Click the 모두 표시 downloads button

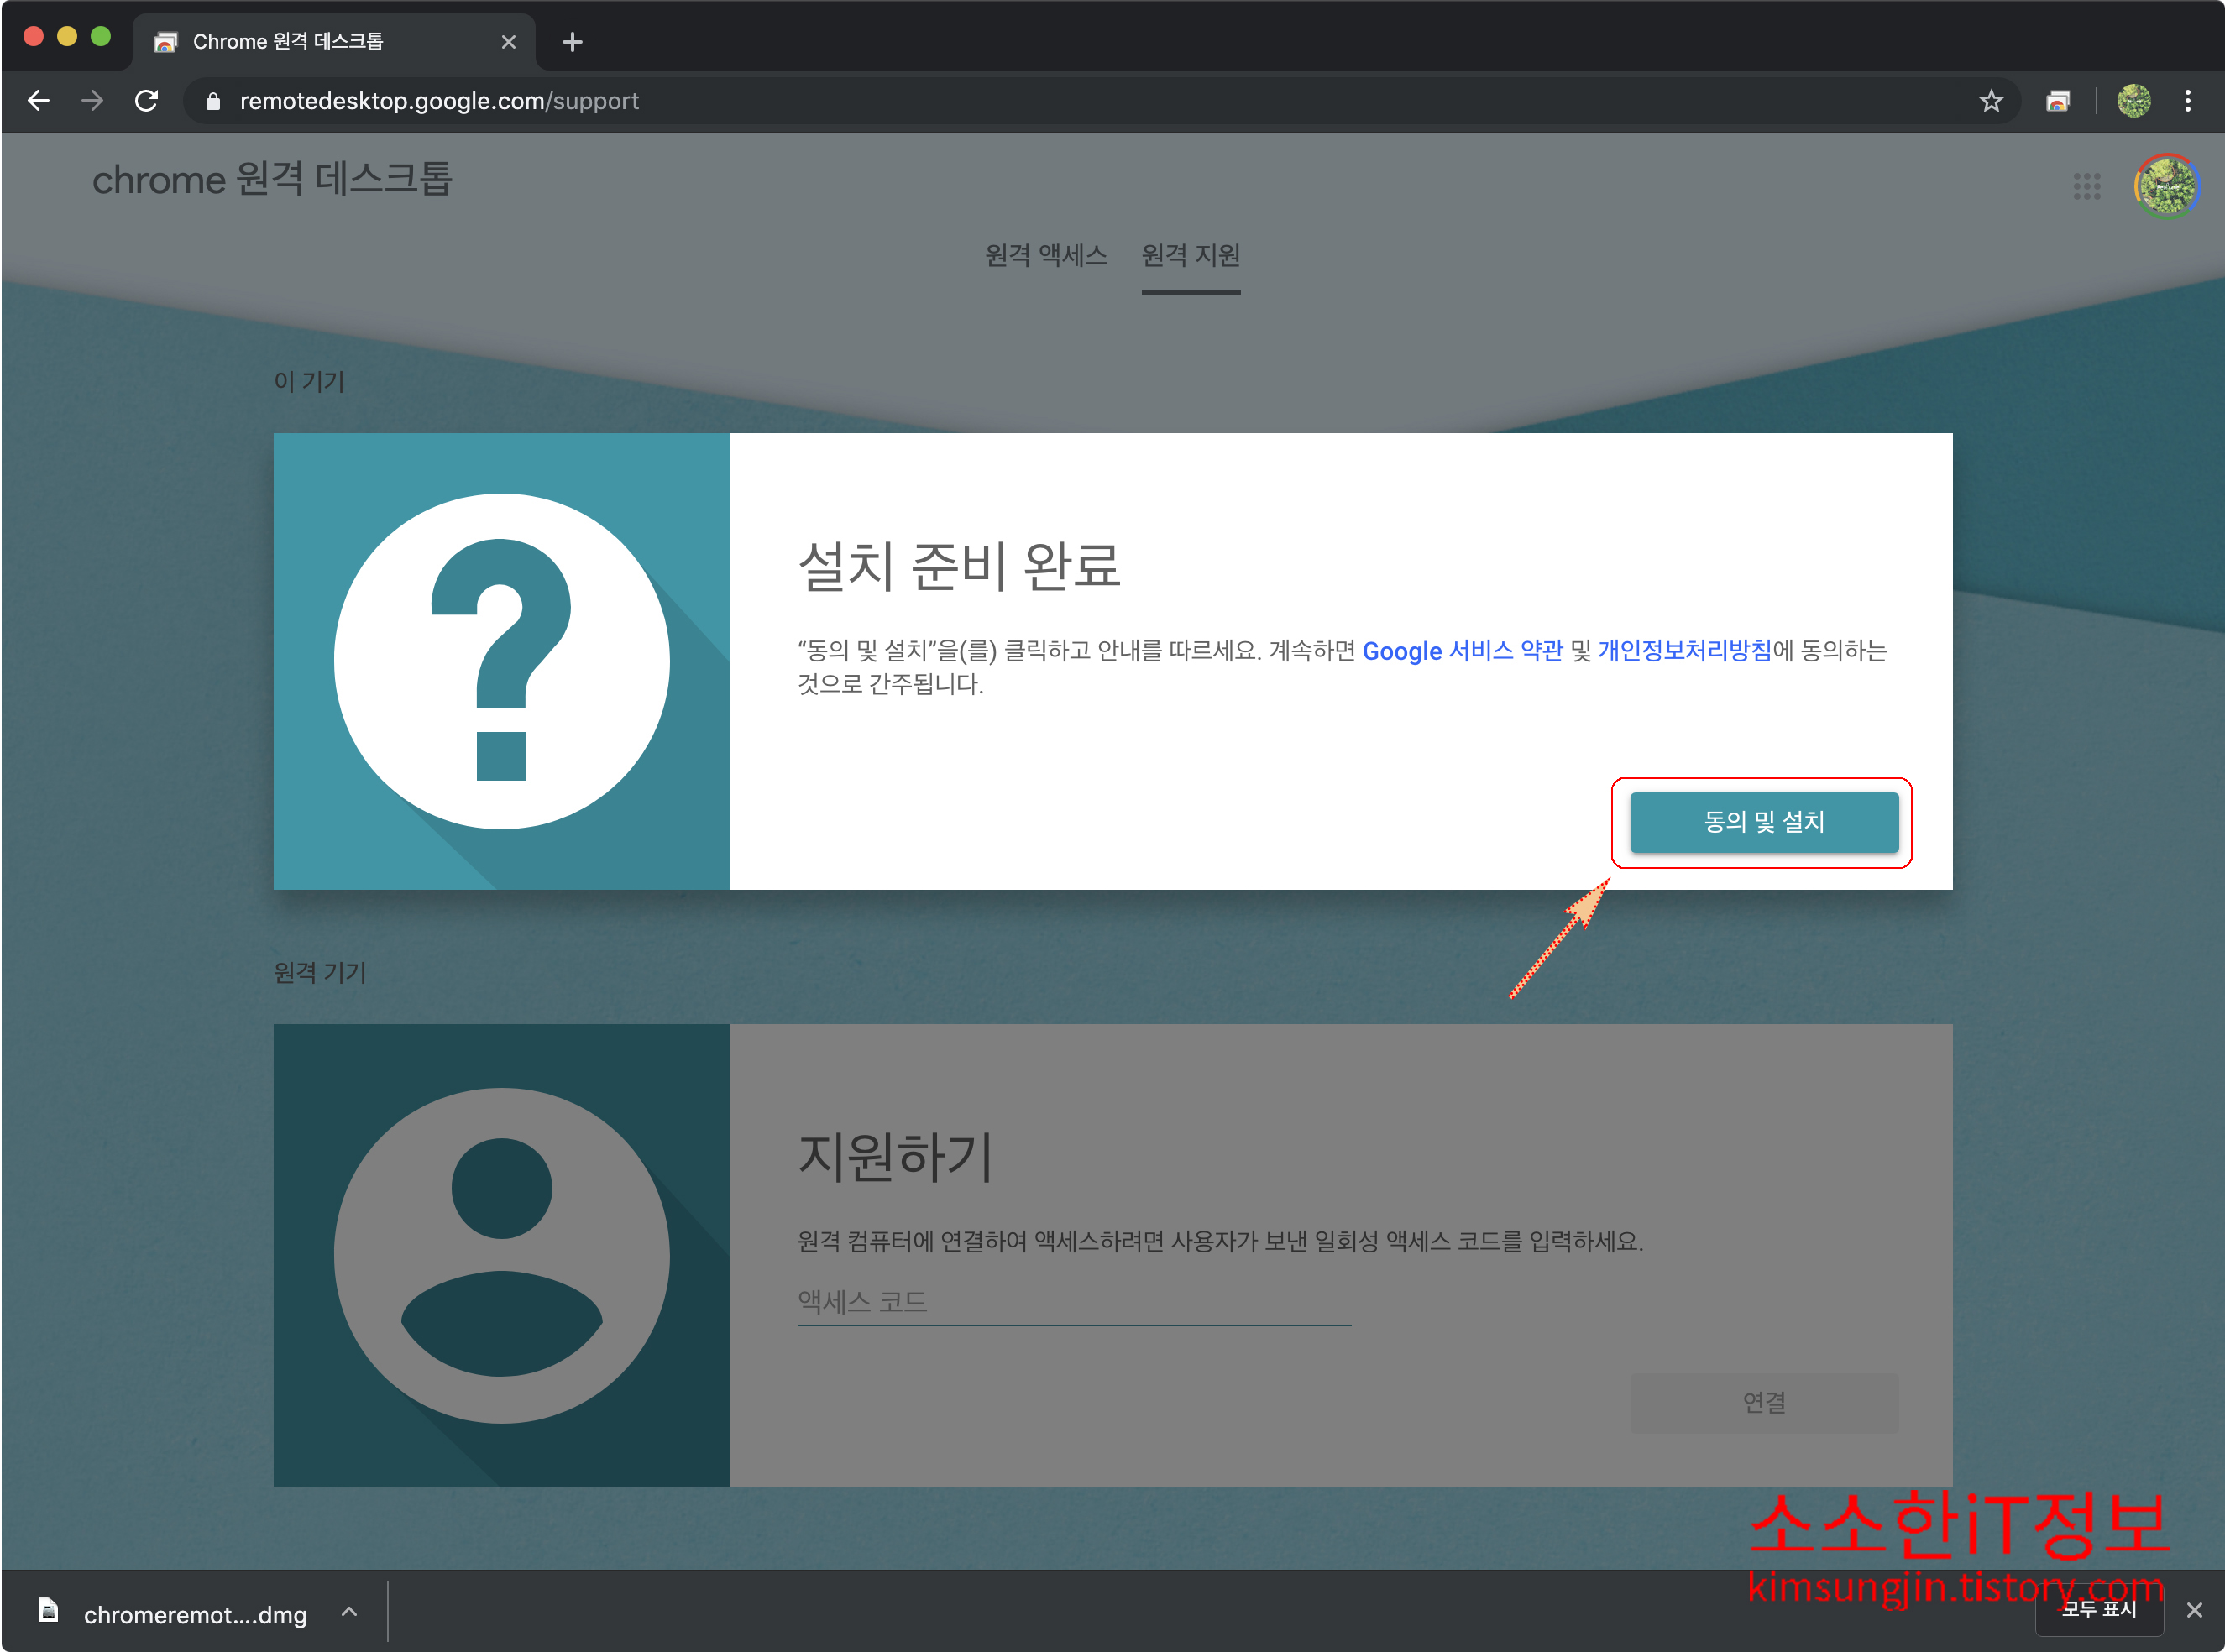(x=2098, y=1609)
